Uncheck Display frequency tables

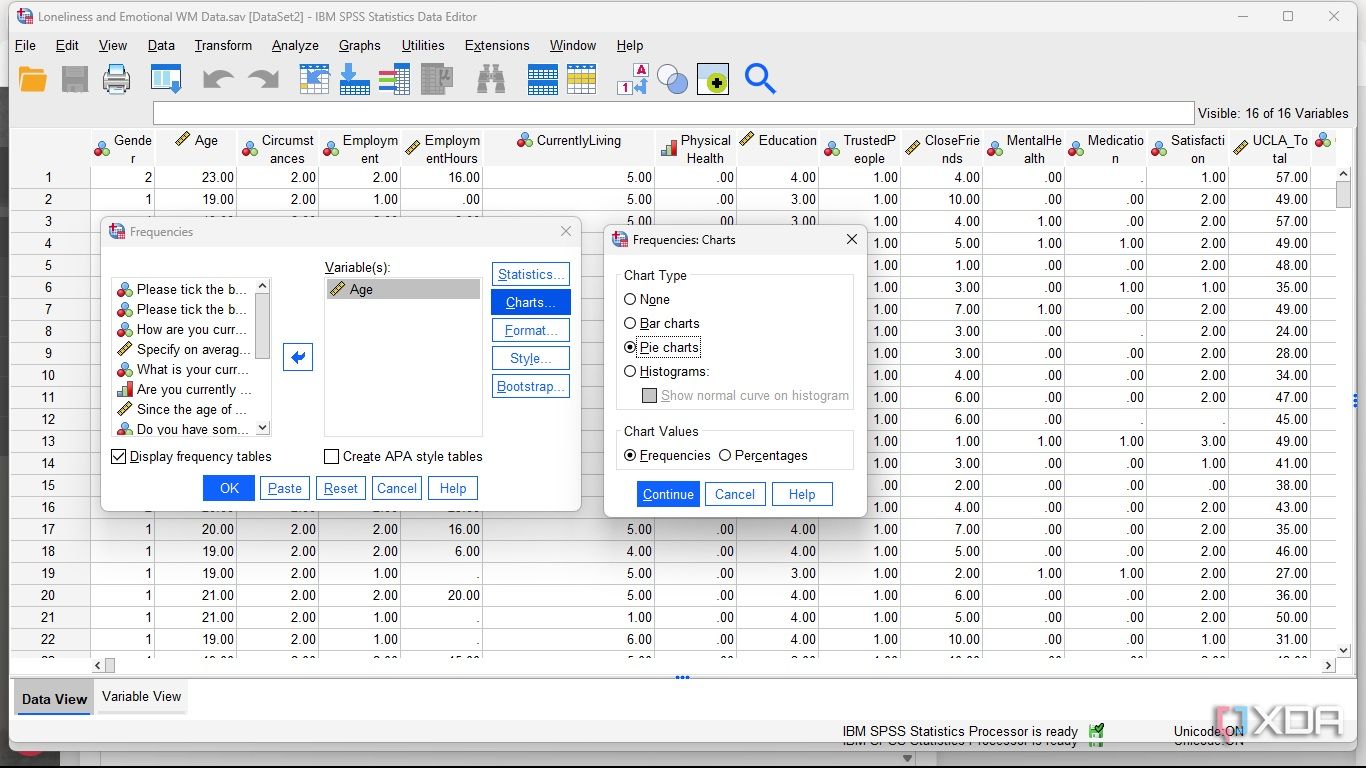119,456
